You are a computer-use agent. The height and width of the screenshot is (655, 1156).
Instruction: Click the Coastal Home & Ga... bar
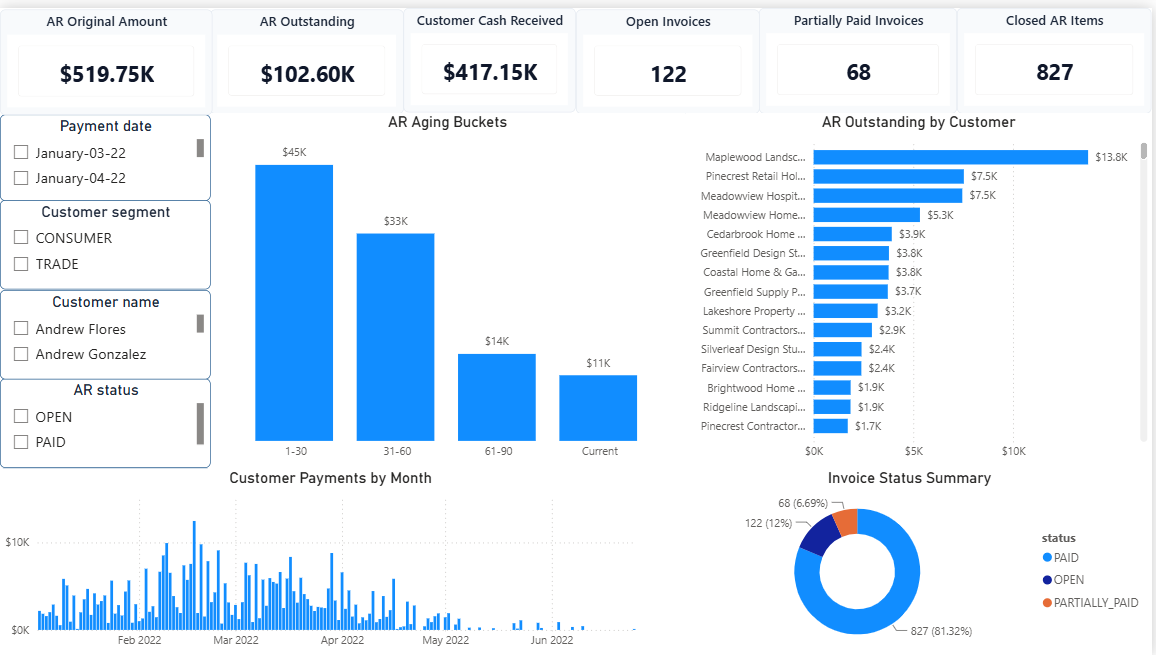coord(851,272)
